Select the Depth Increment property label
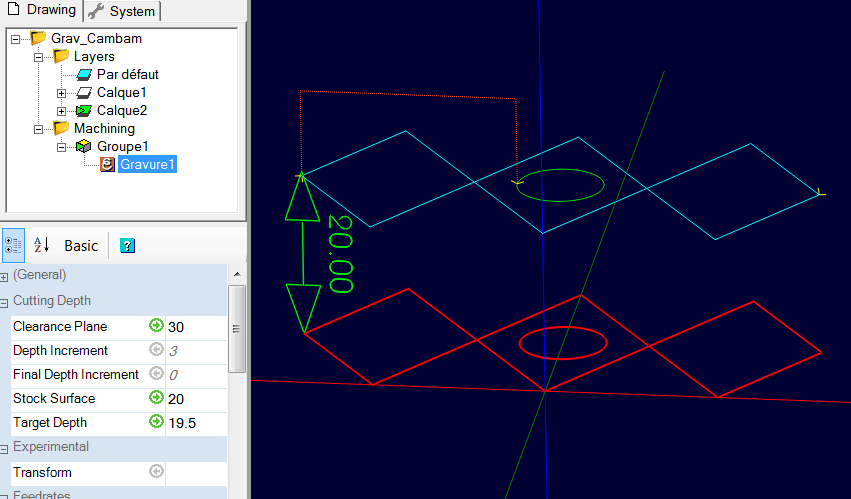851x499 pixels. click(61, 350)
